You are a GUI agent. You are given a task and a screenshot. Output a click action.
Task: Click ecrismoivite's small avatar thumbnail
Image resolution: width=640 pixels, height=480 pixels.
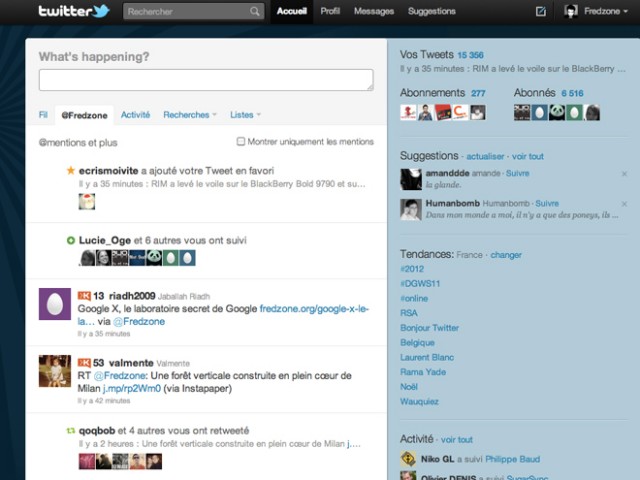[x=87, y=202]
